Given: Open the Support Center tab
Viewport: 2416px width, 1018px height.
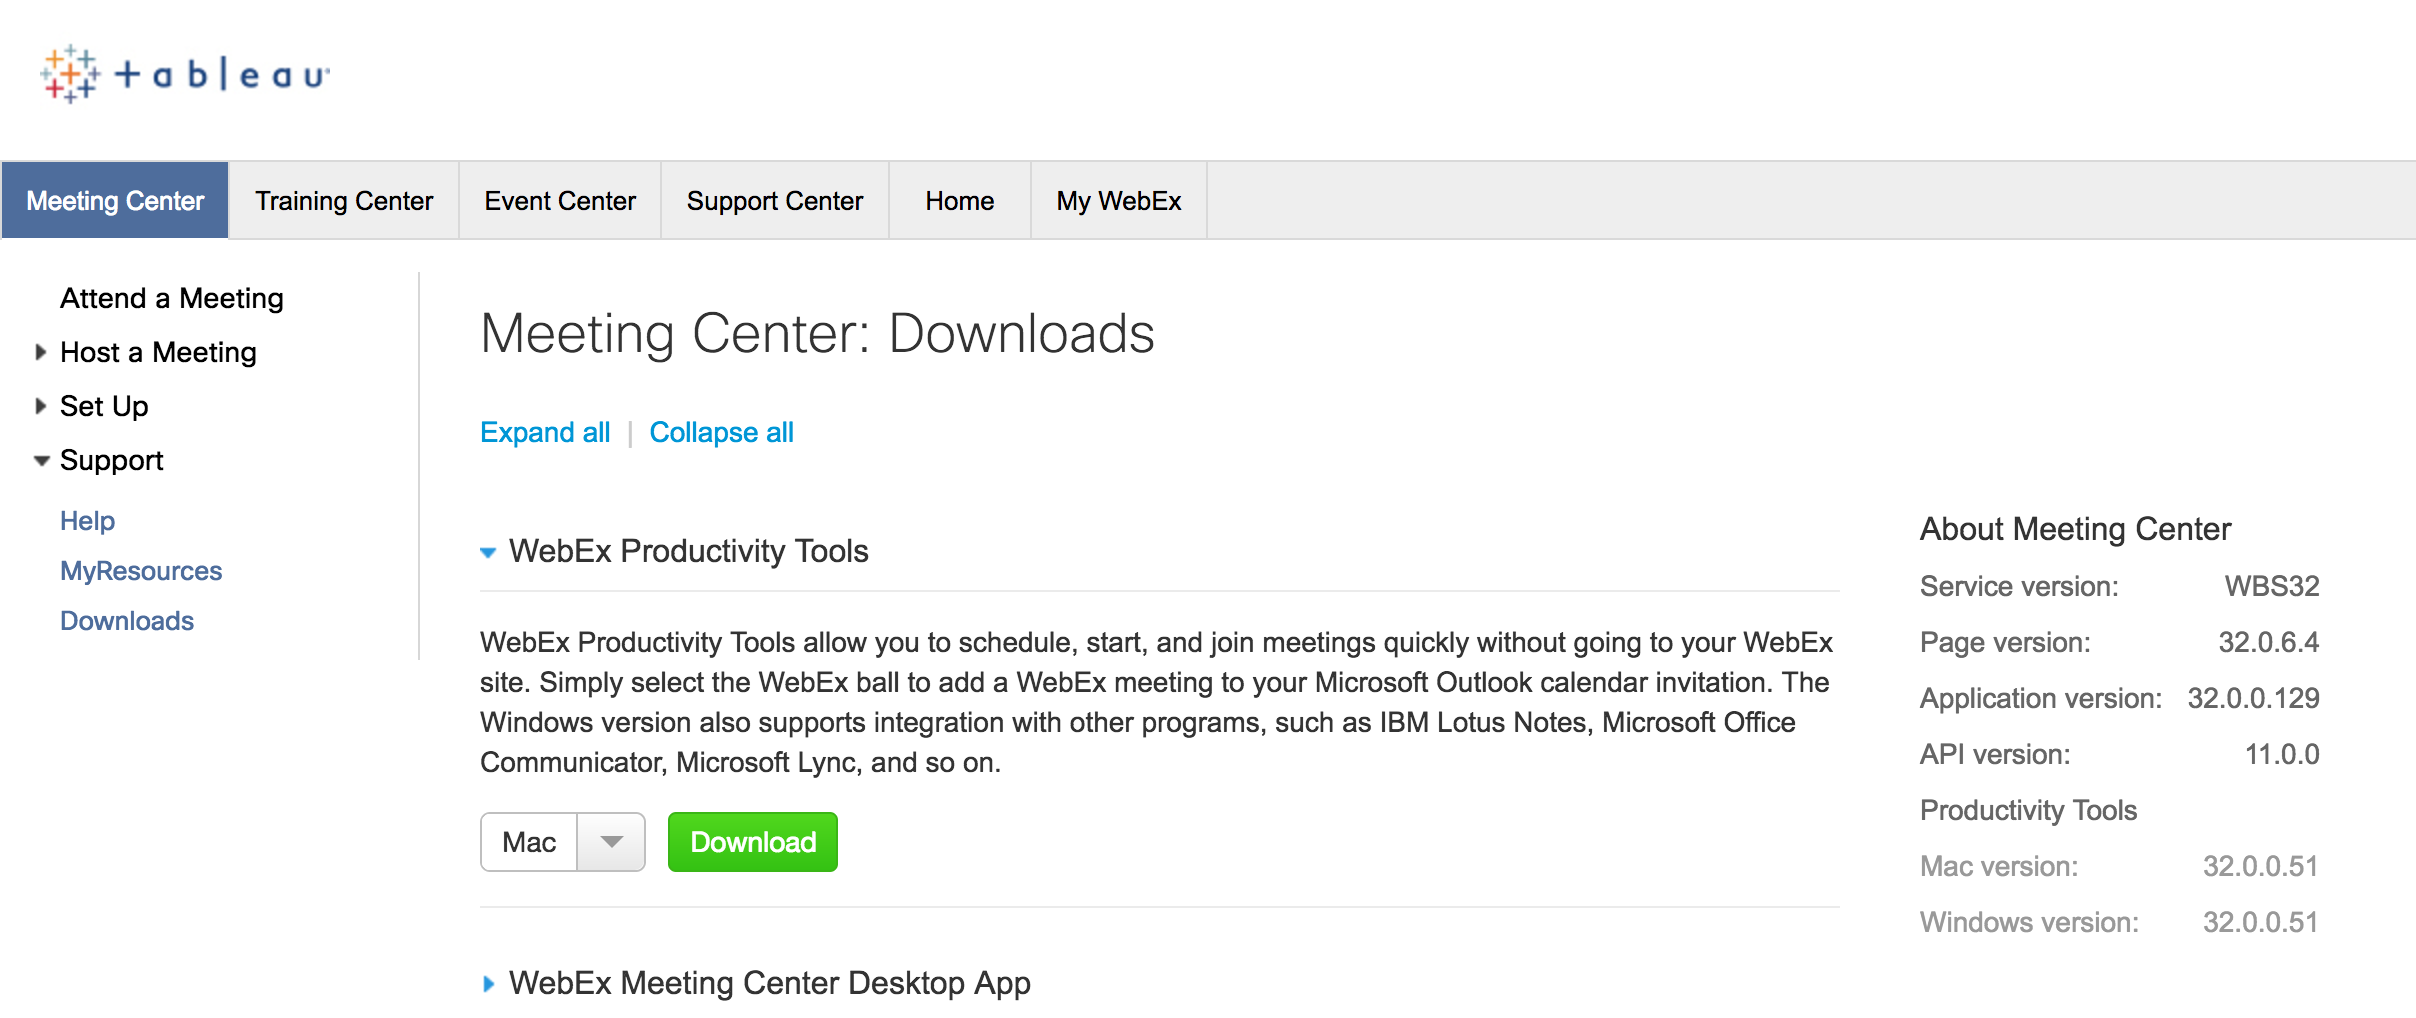Looking at the screenshot, I should (x=775, y=201).
